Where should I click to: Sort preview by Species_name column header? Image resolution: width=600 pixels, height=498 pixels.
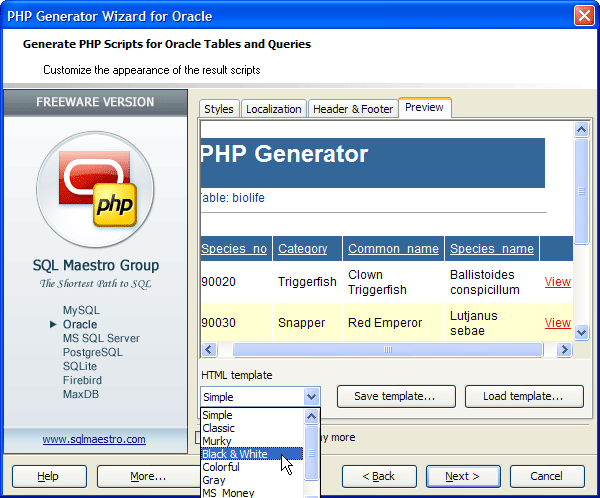click(492, 249)
